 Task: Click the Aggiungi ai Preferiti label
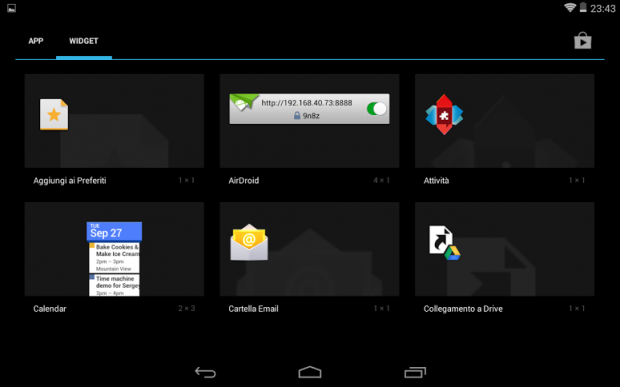(70, 181)
